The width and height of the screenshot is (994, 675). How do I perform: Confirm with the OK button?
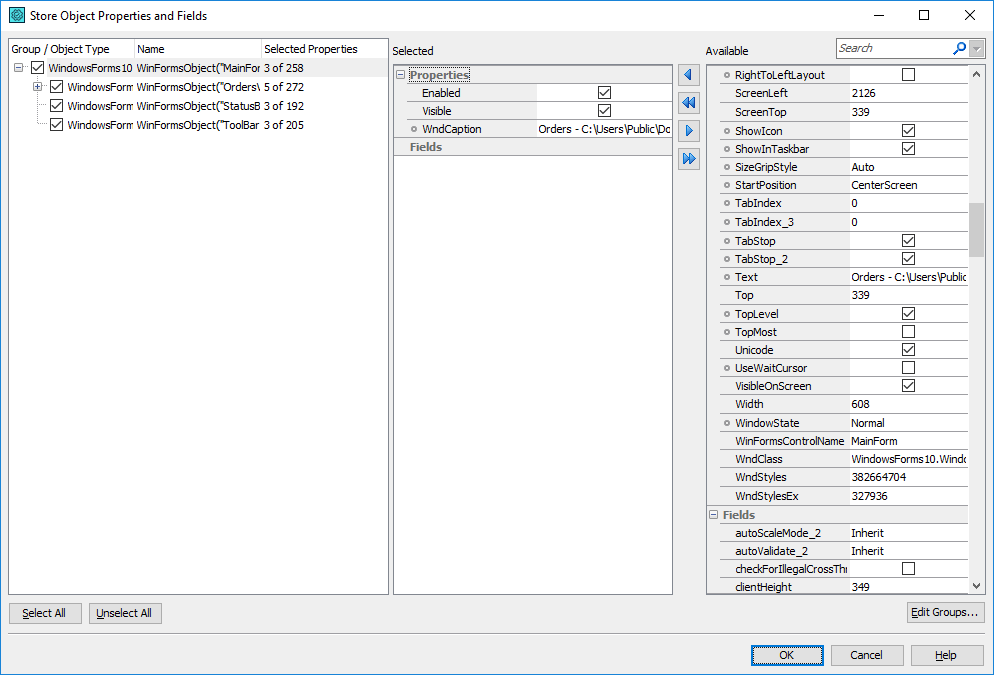coord(787,655)
